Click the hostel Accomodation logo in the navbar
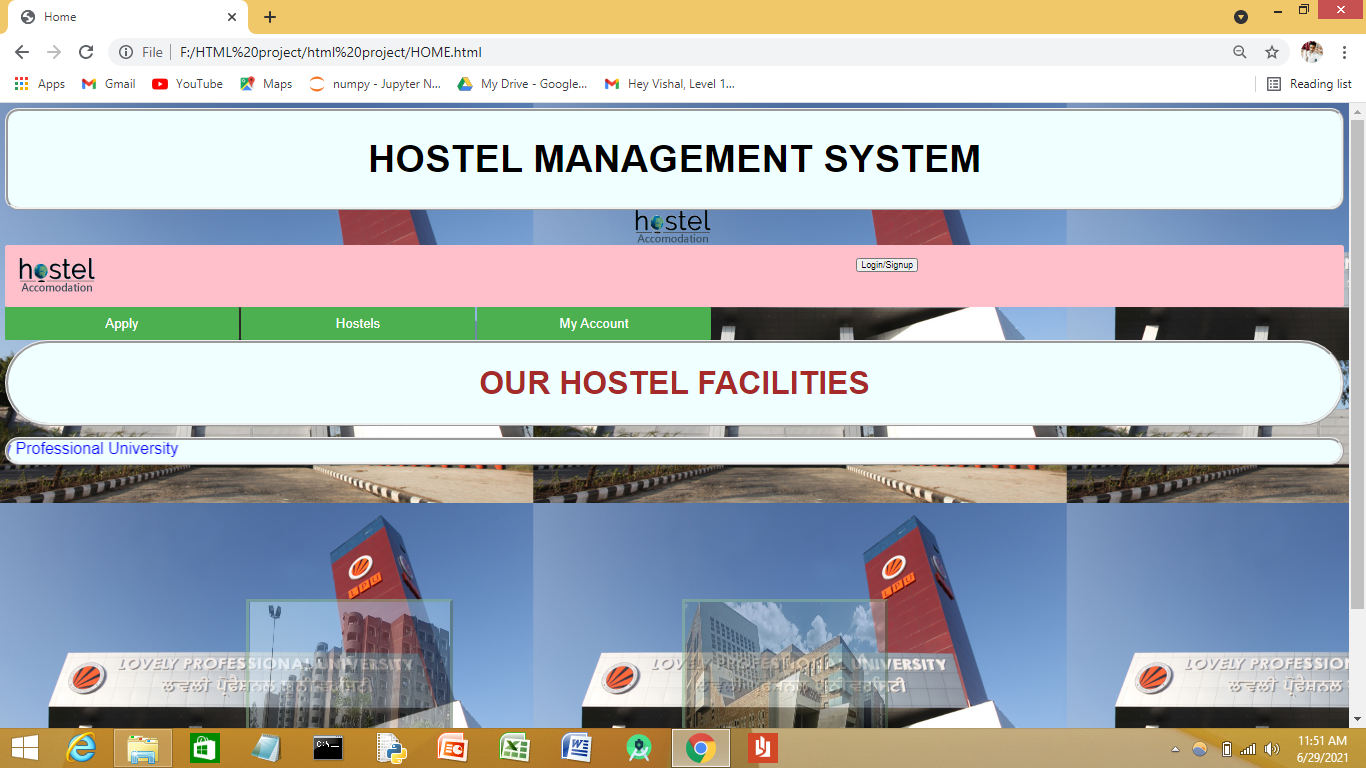 click(x=55, y=273)
